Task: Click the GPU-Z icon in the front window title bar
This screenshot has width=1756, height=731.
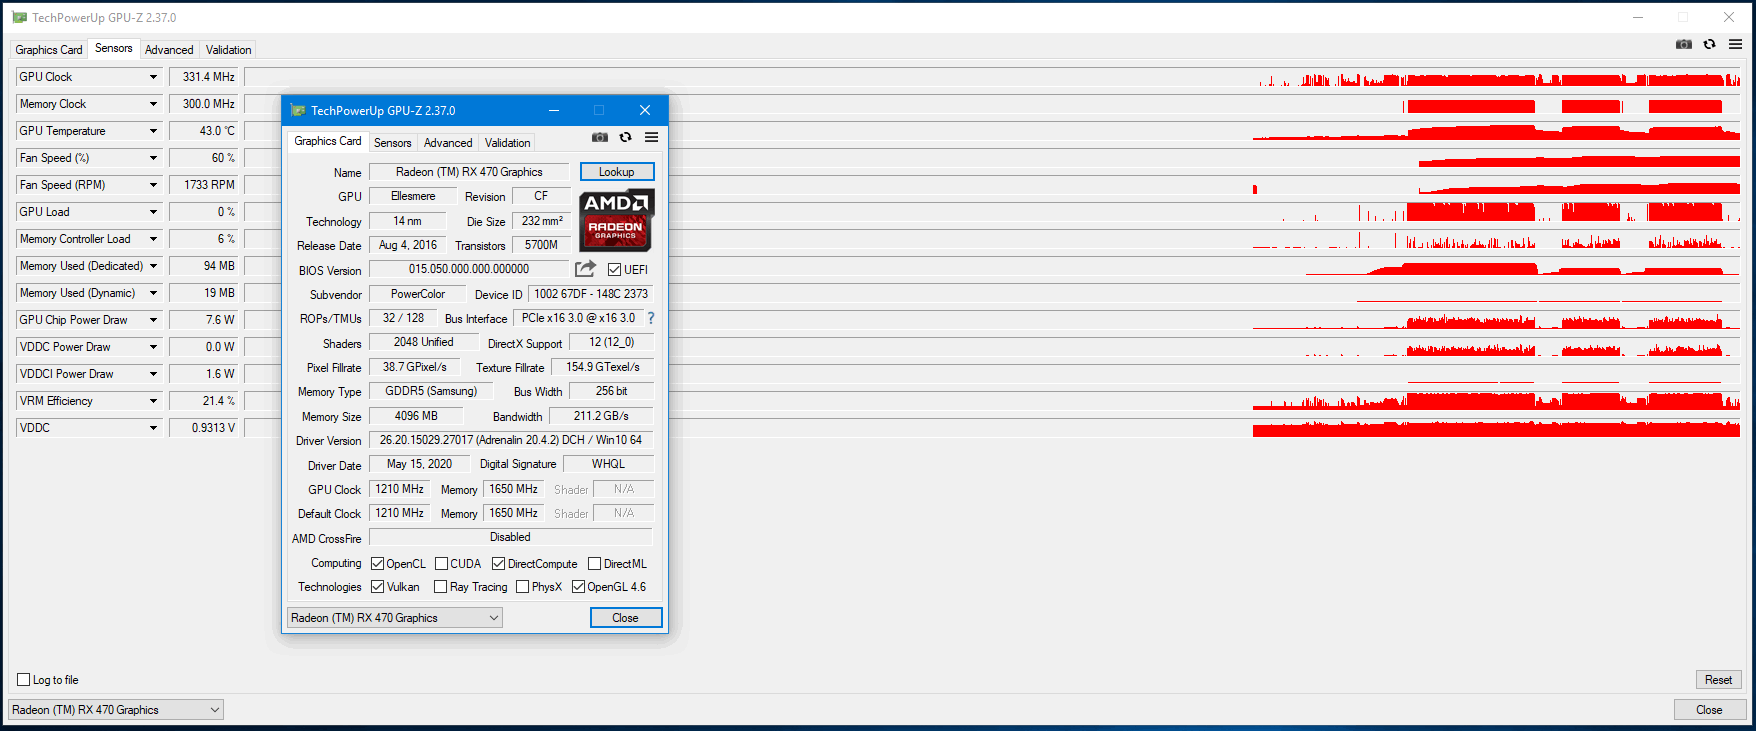Action: [x=297, y=110]
